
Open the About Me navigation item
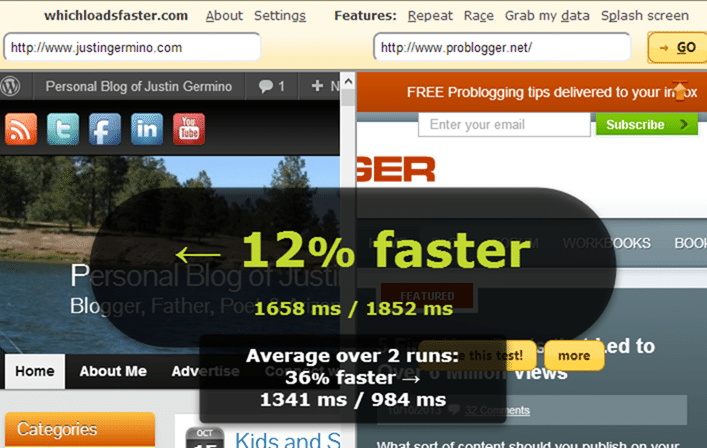tap(113, 371)
